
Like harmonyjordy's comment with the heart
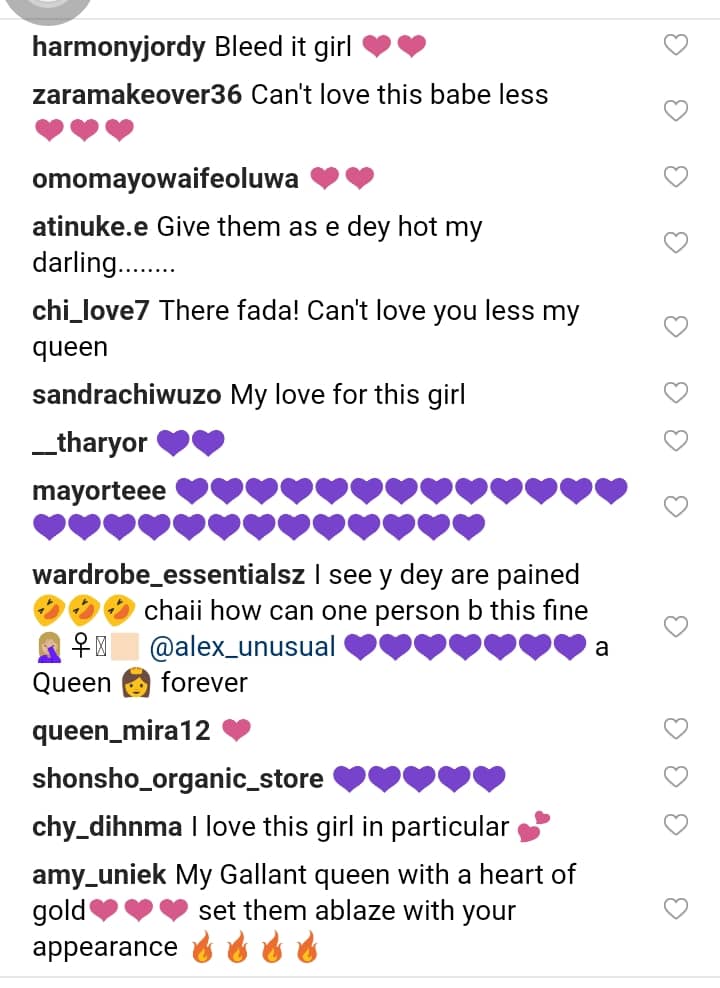pos(677,45)
